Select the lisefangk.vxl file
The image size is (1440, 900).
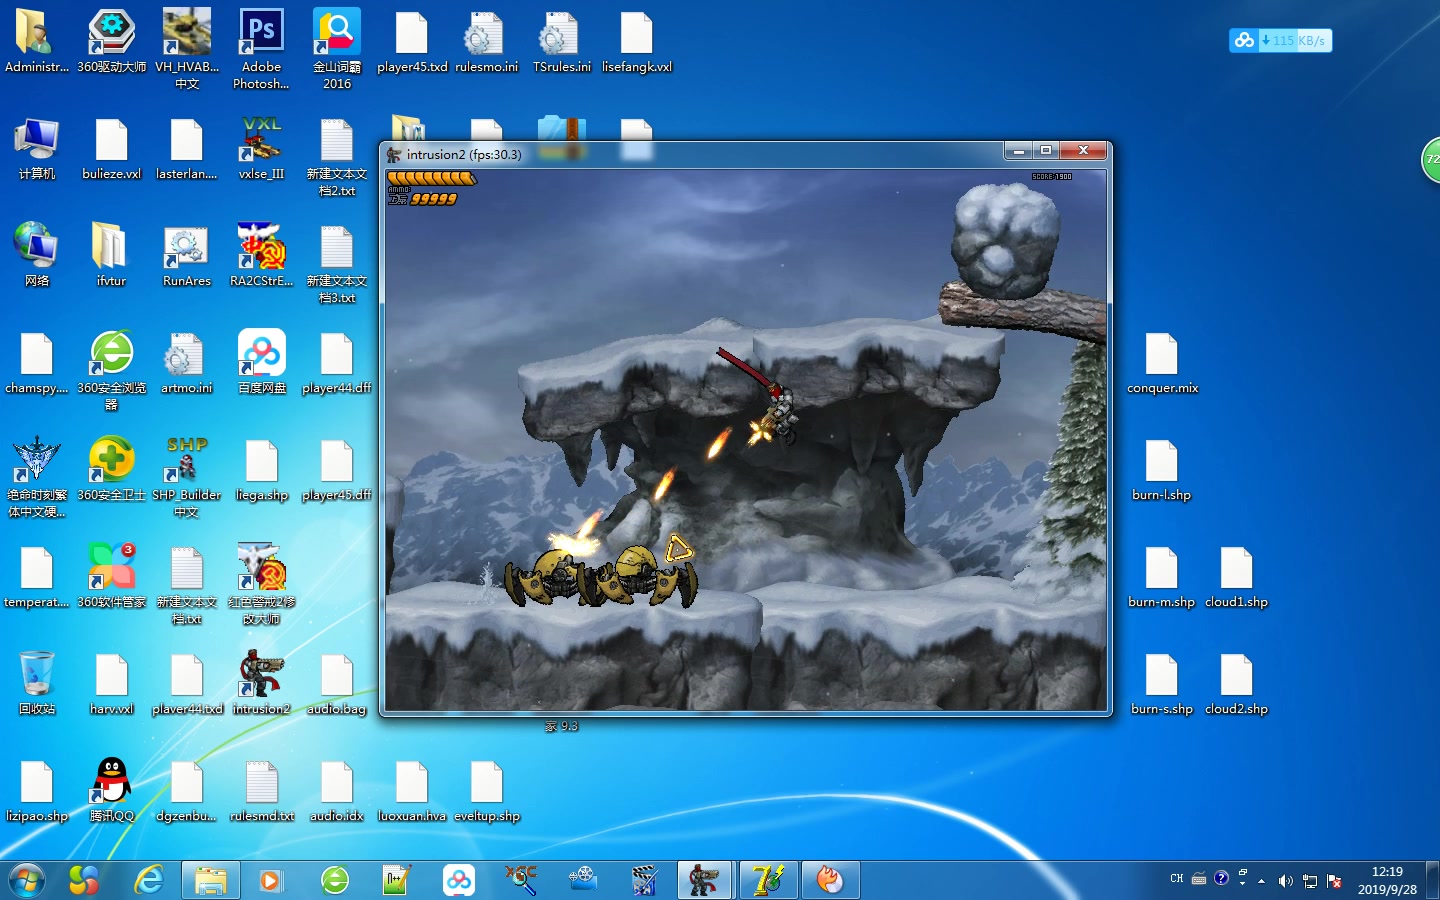[637, 42]
